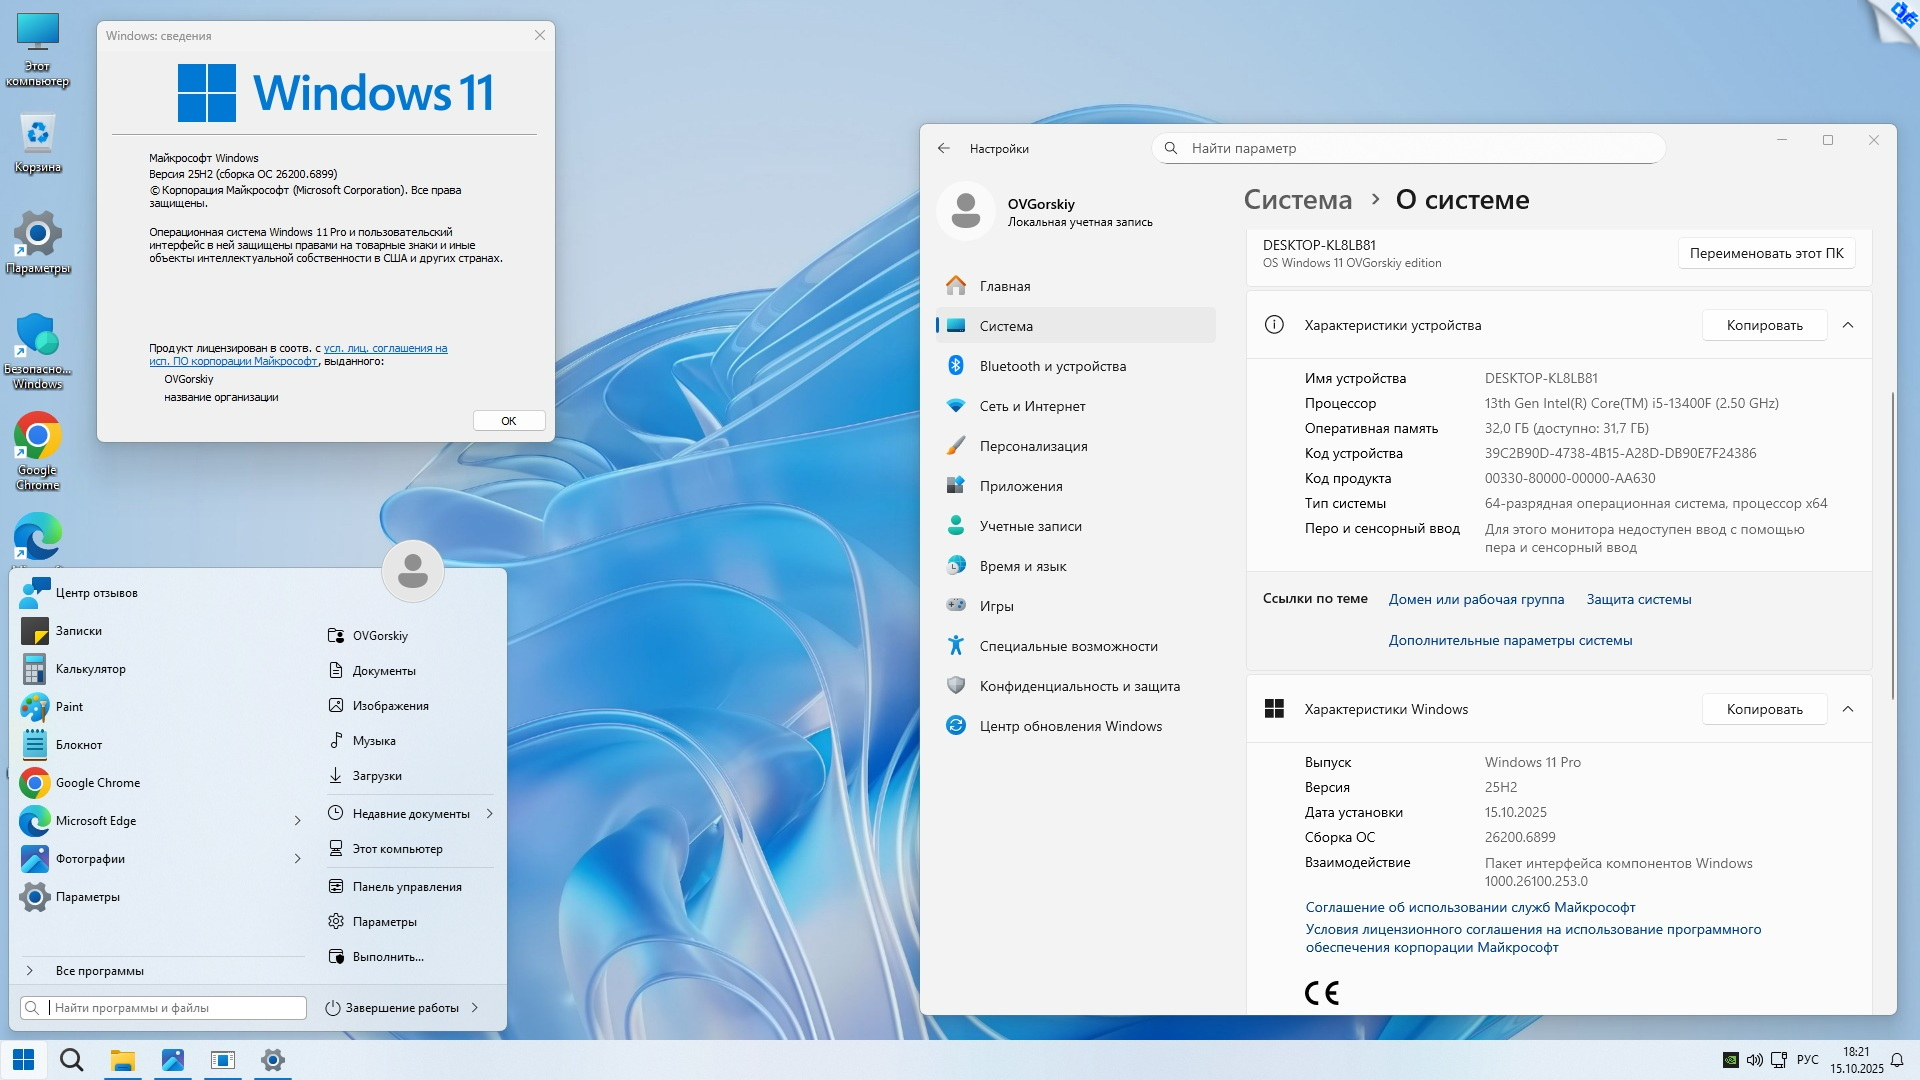
Task: Click the taskbar search magnifier icon
Action: [72, 1060]
